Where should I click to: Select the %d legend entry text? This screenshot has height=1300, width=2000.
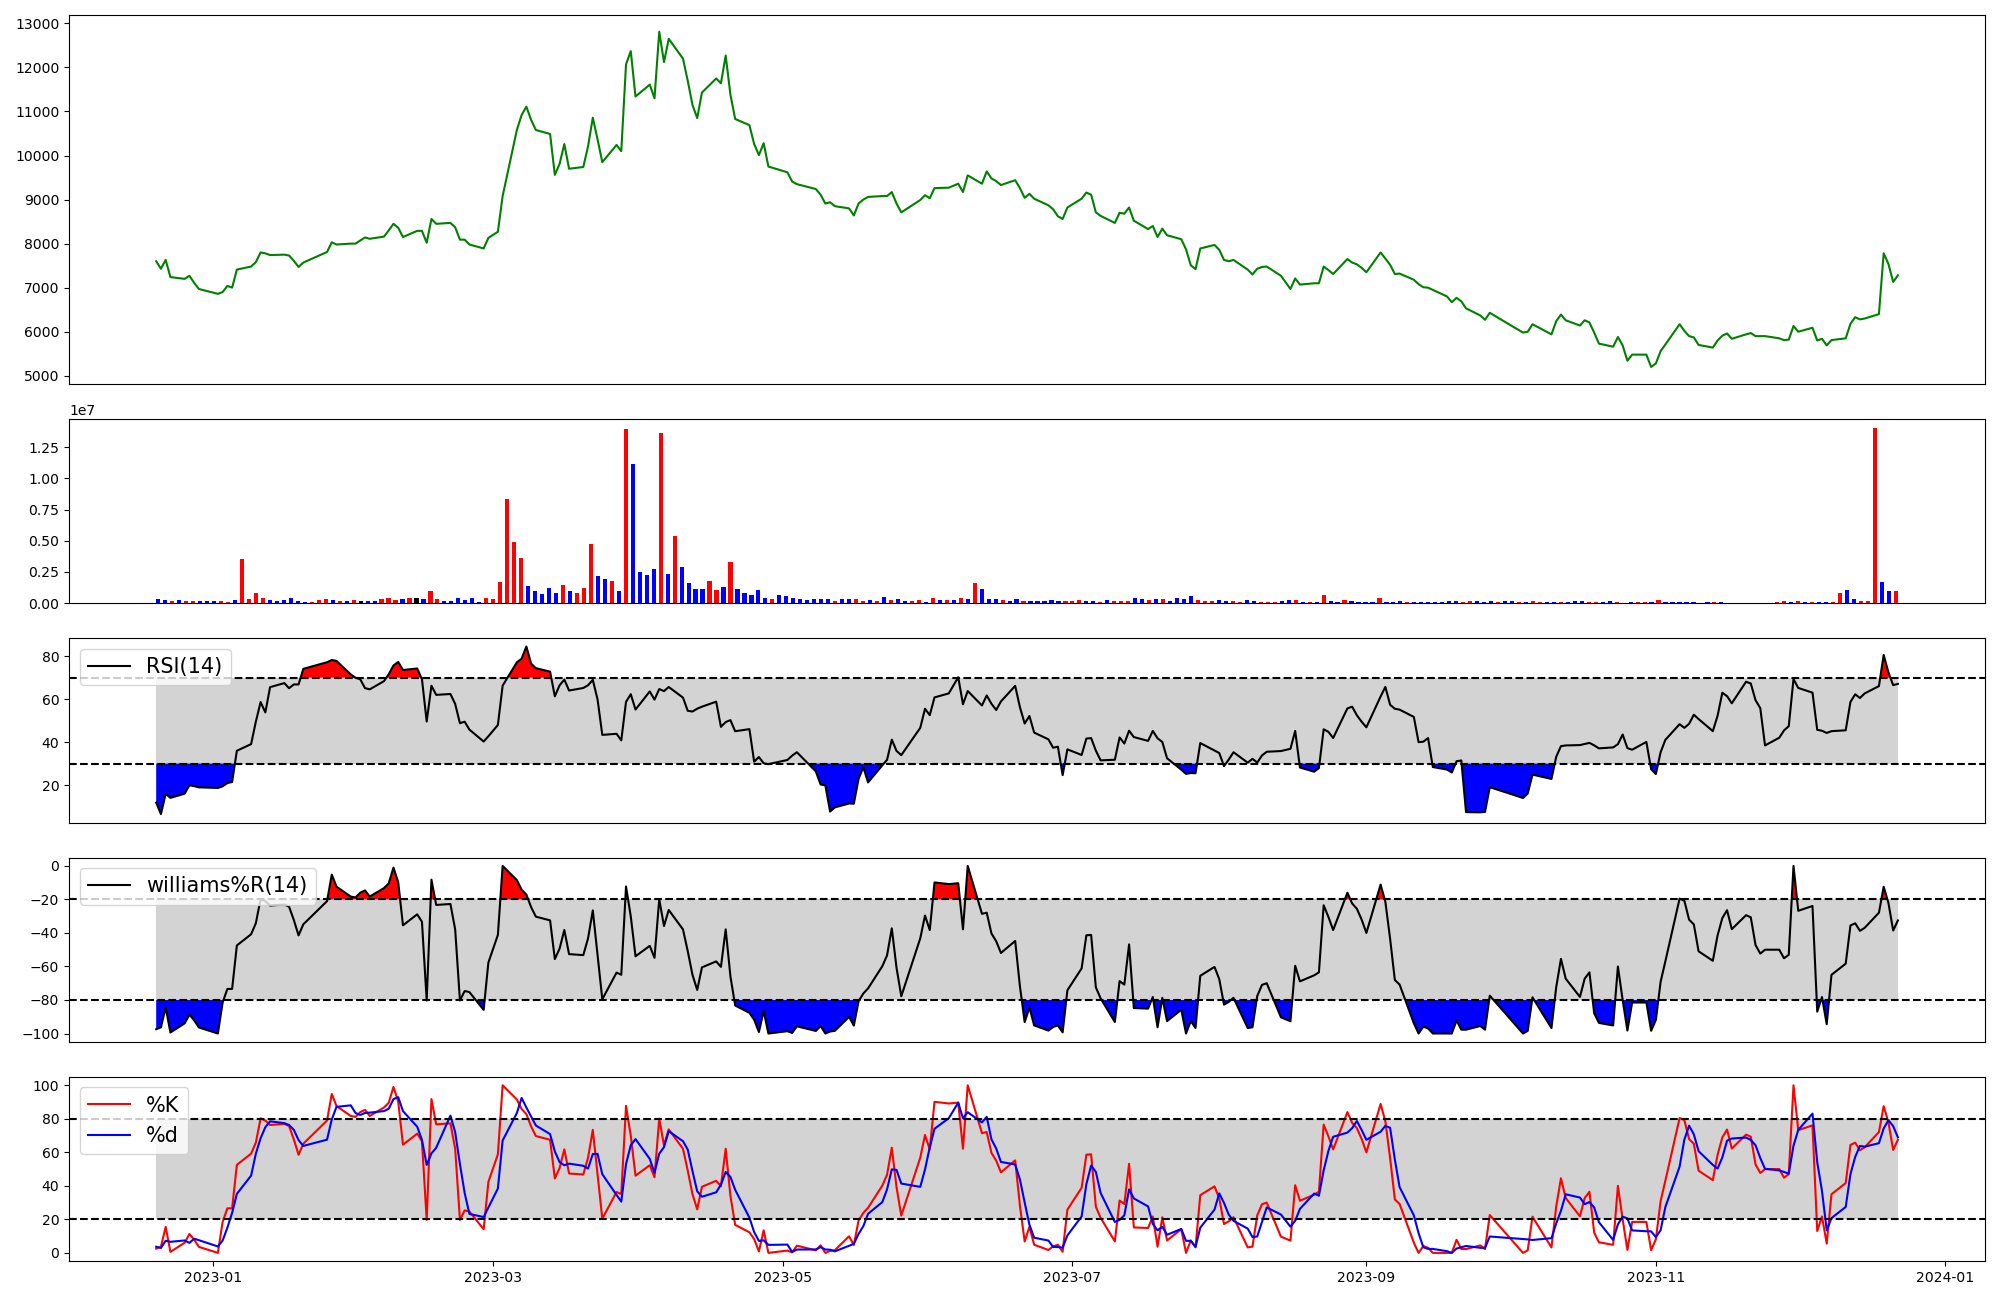(x=162, y=1135)
